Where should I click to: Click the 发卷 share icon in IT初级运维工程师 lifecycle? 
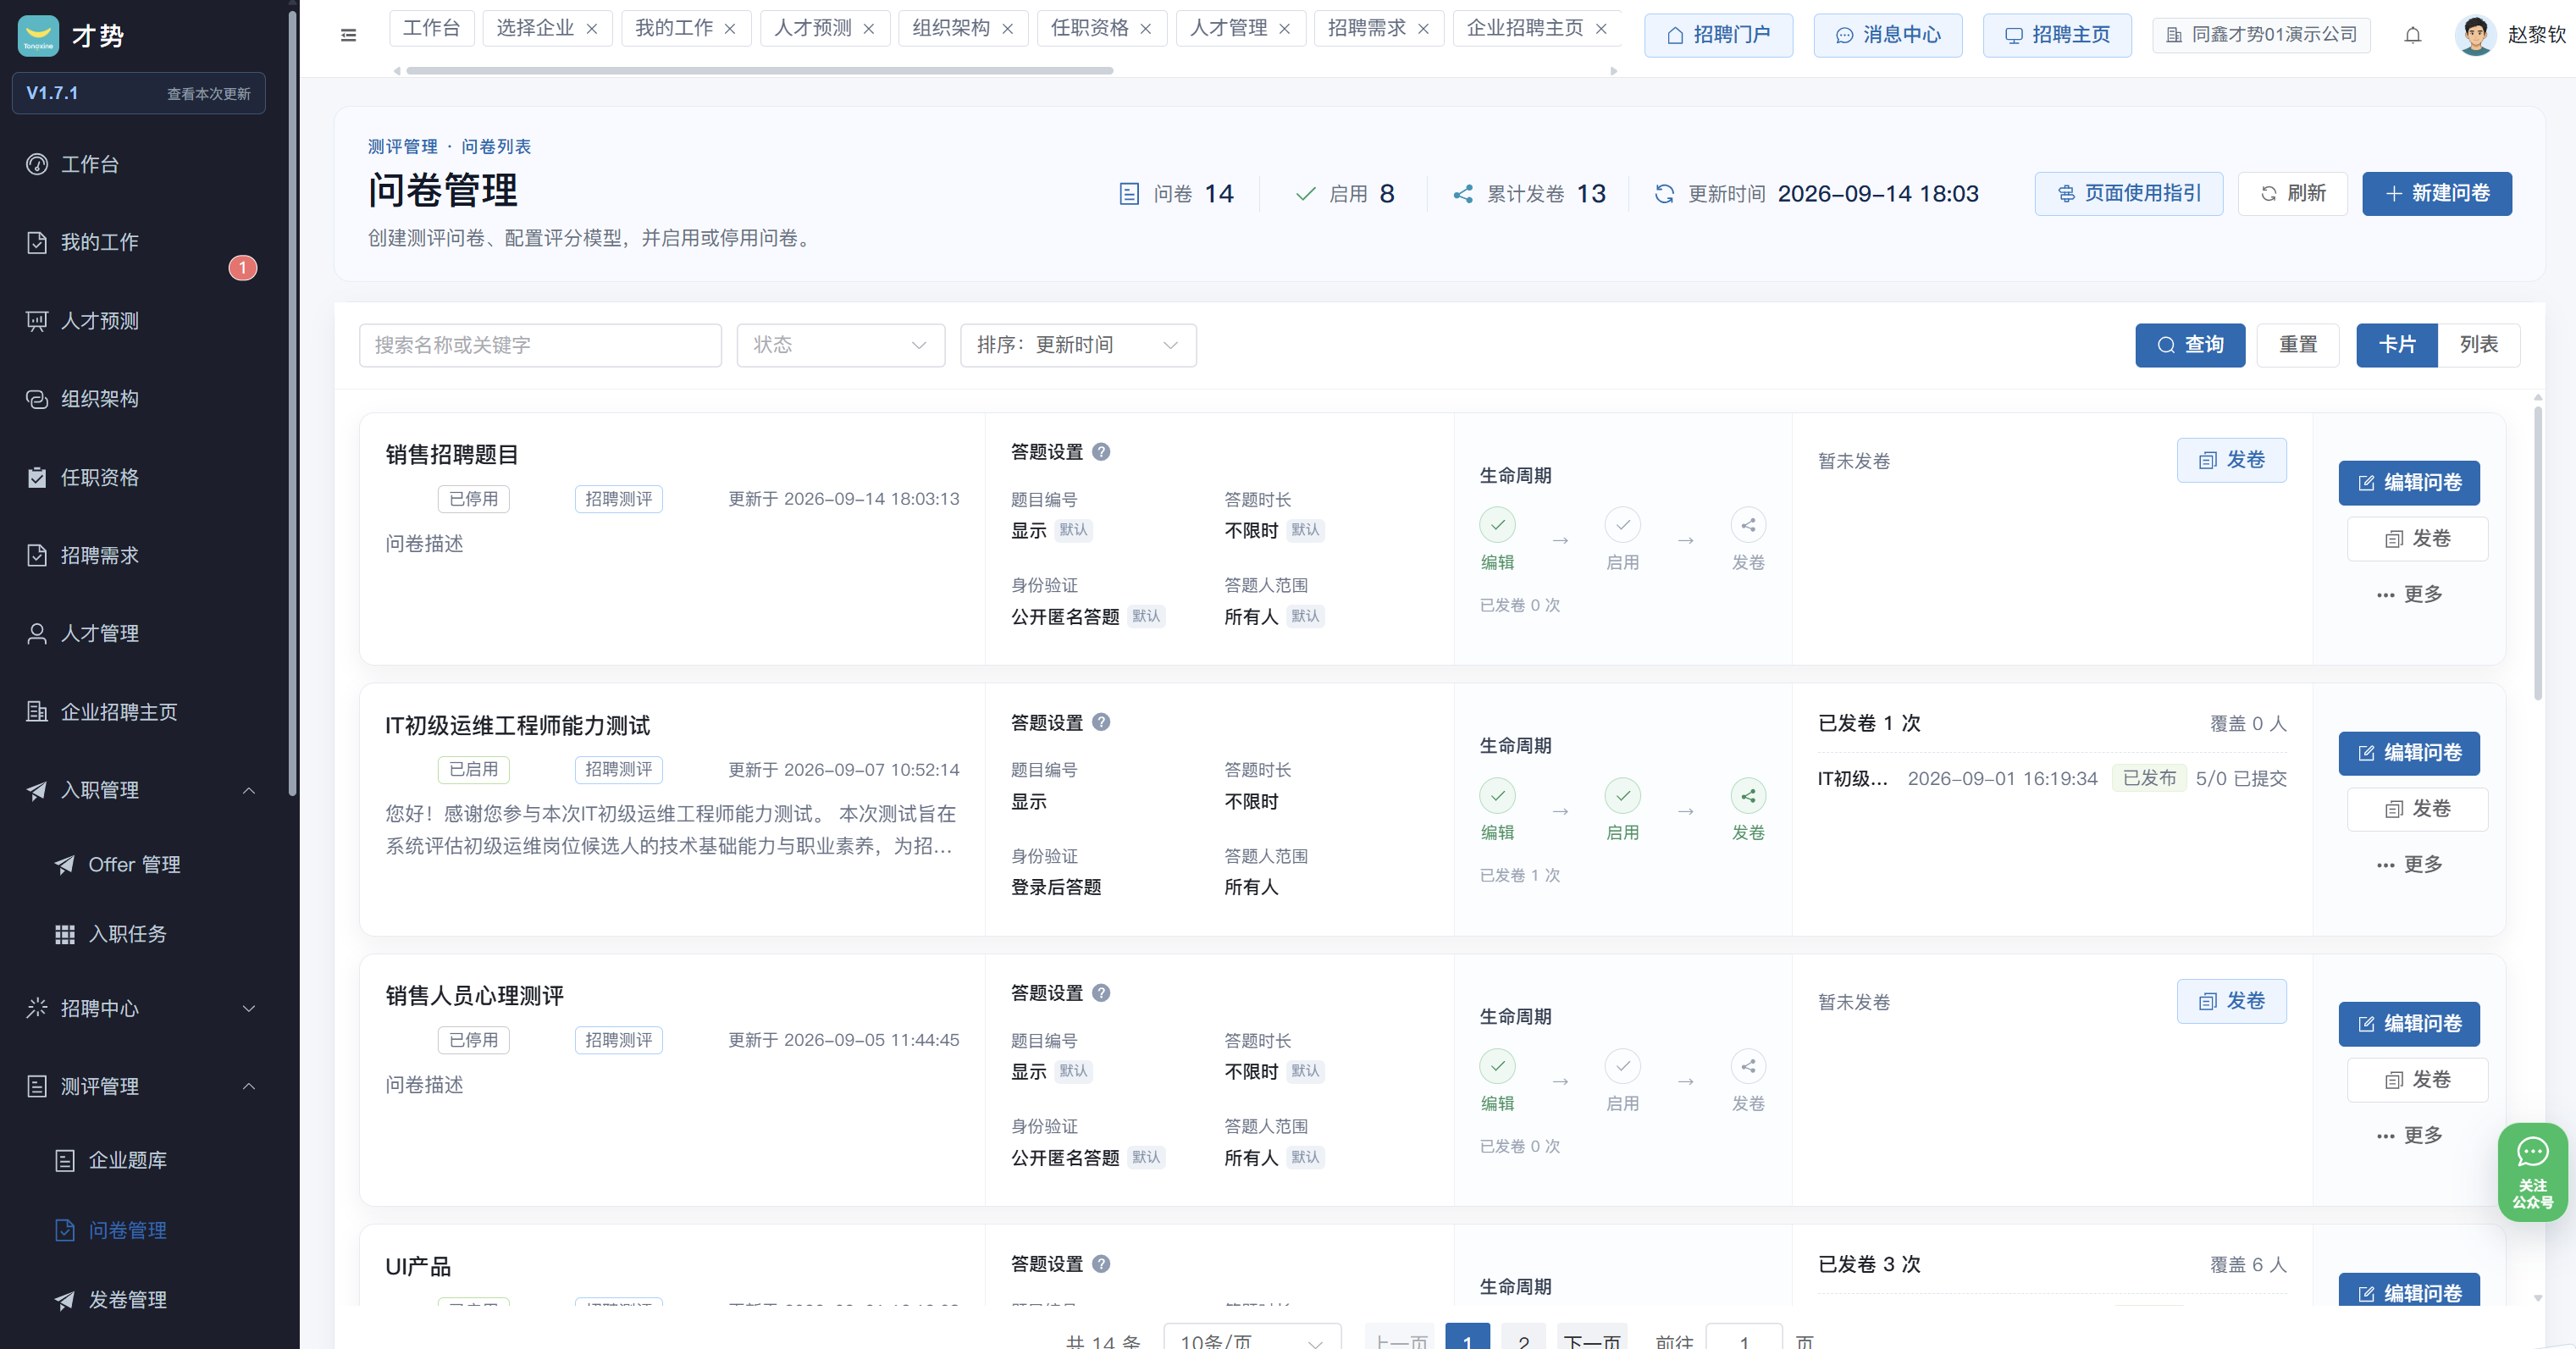coord(1748,796)
